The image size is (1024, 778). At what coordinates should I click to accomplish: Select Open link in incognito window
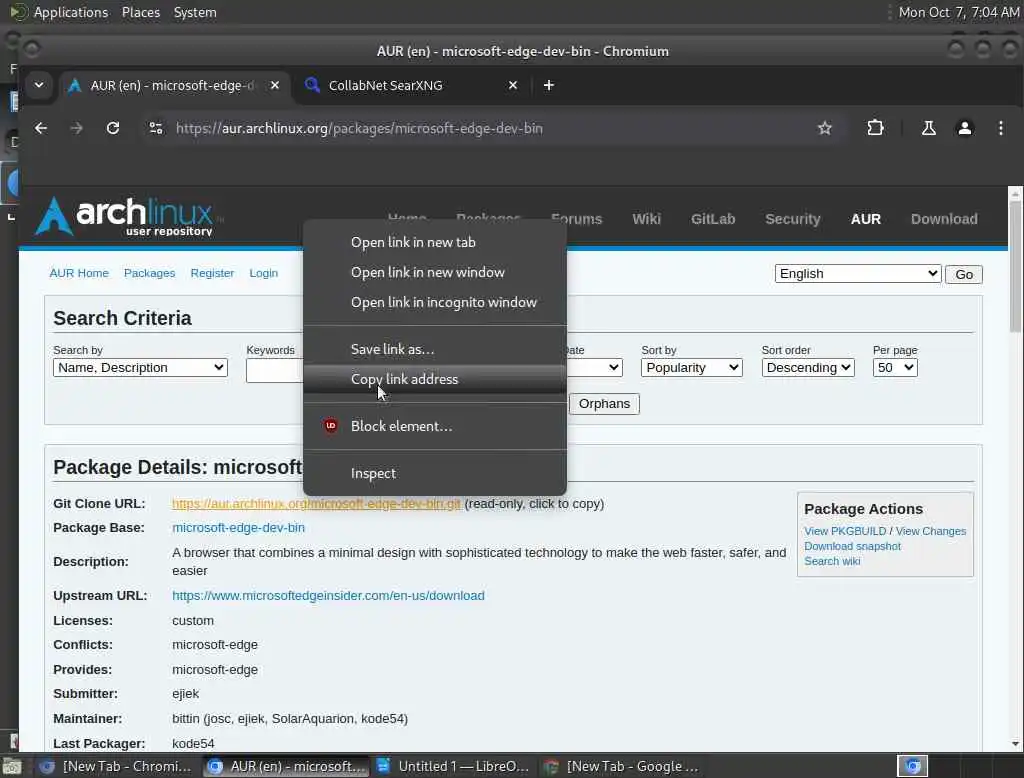(x=434, y=302)
